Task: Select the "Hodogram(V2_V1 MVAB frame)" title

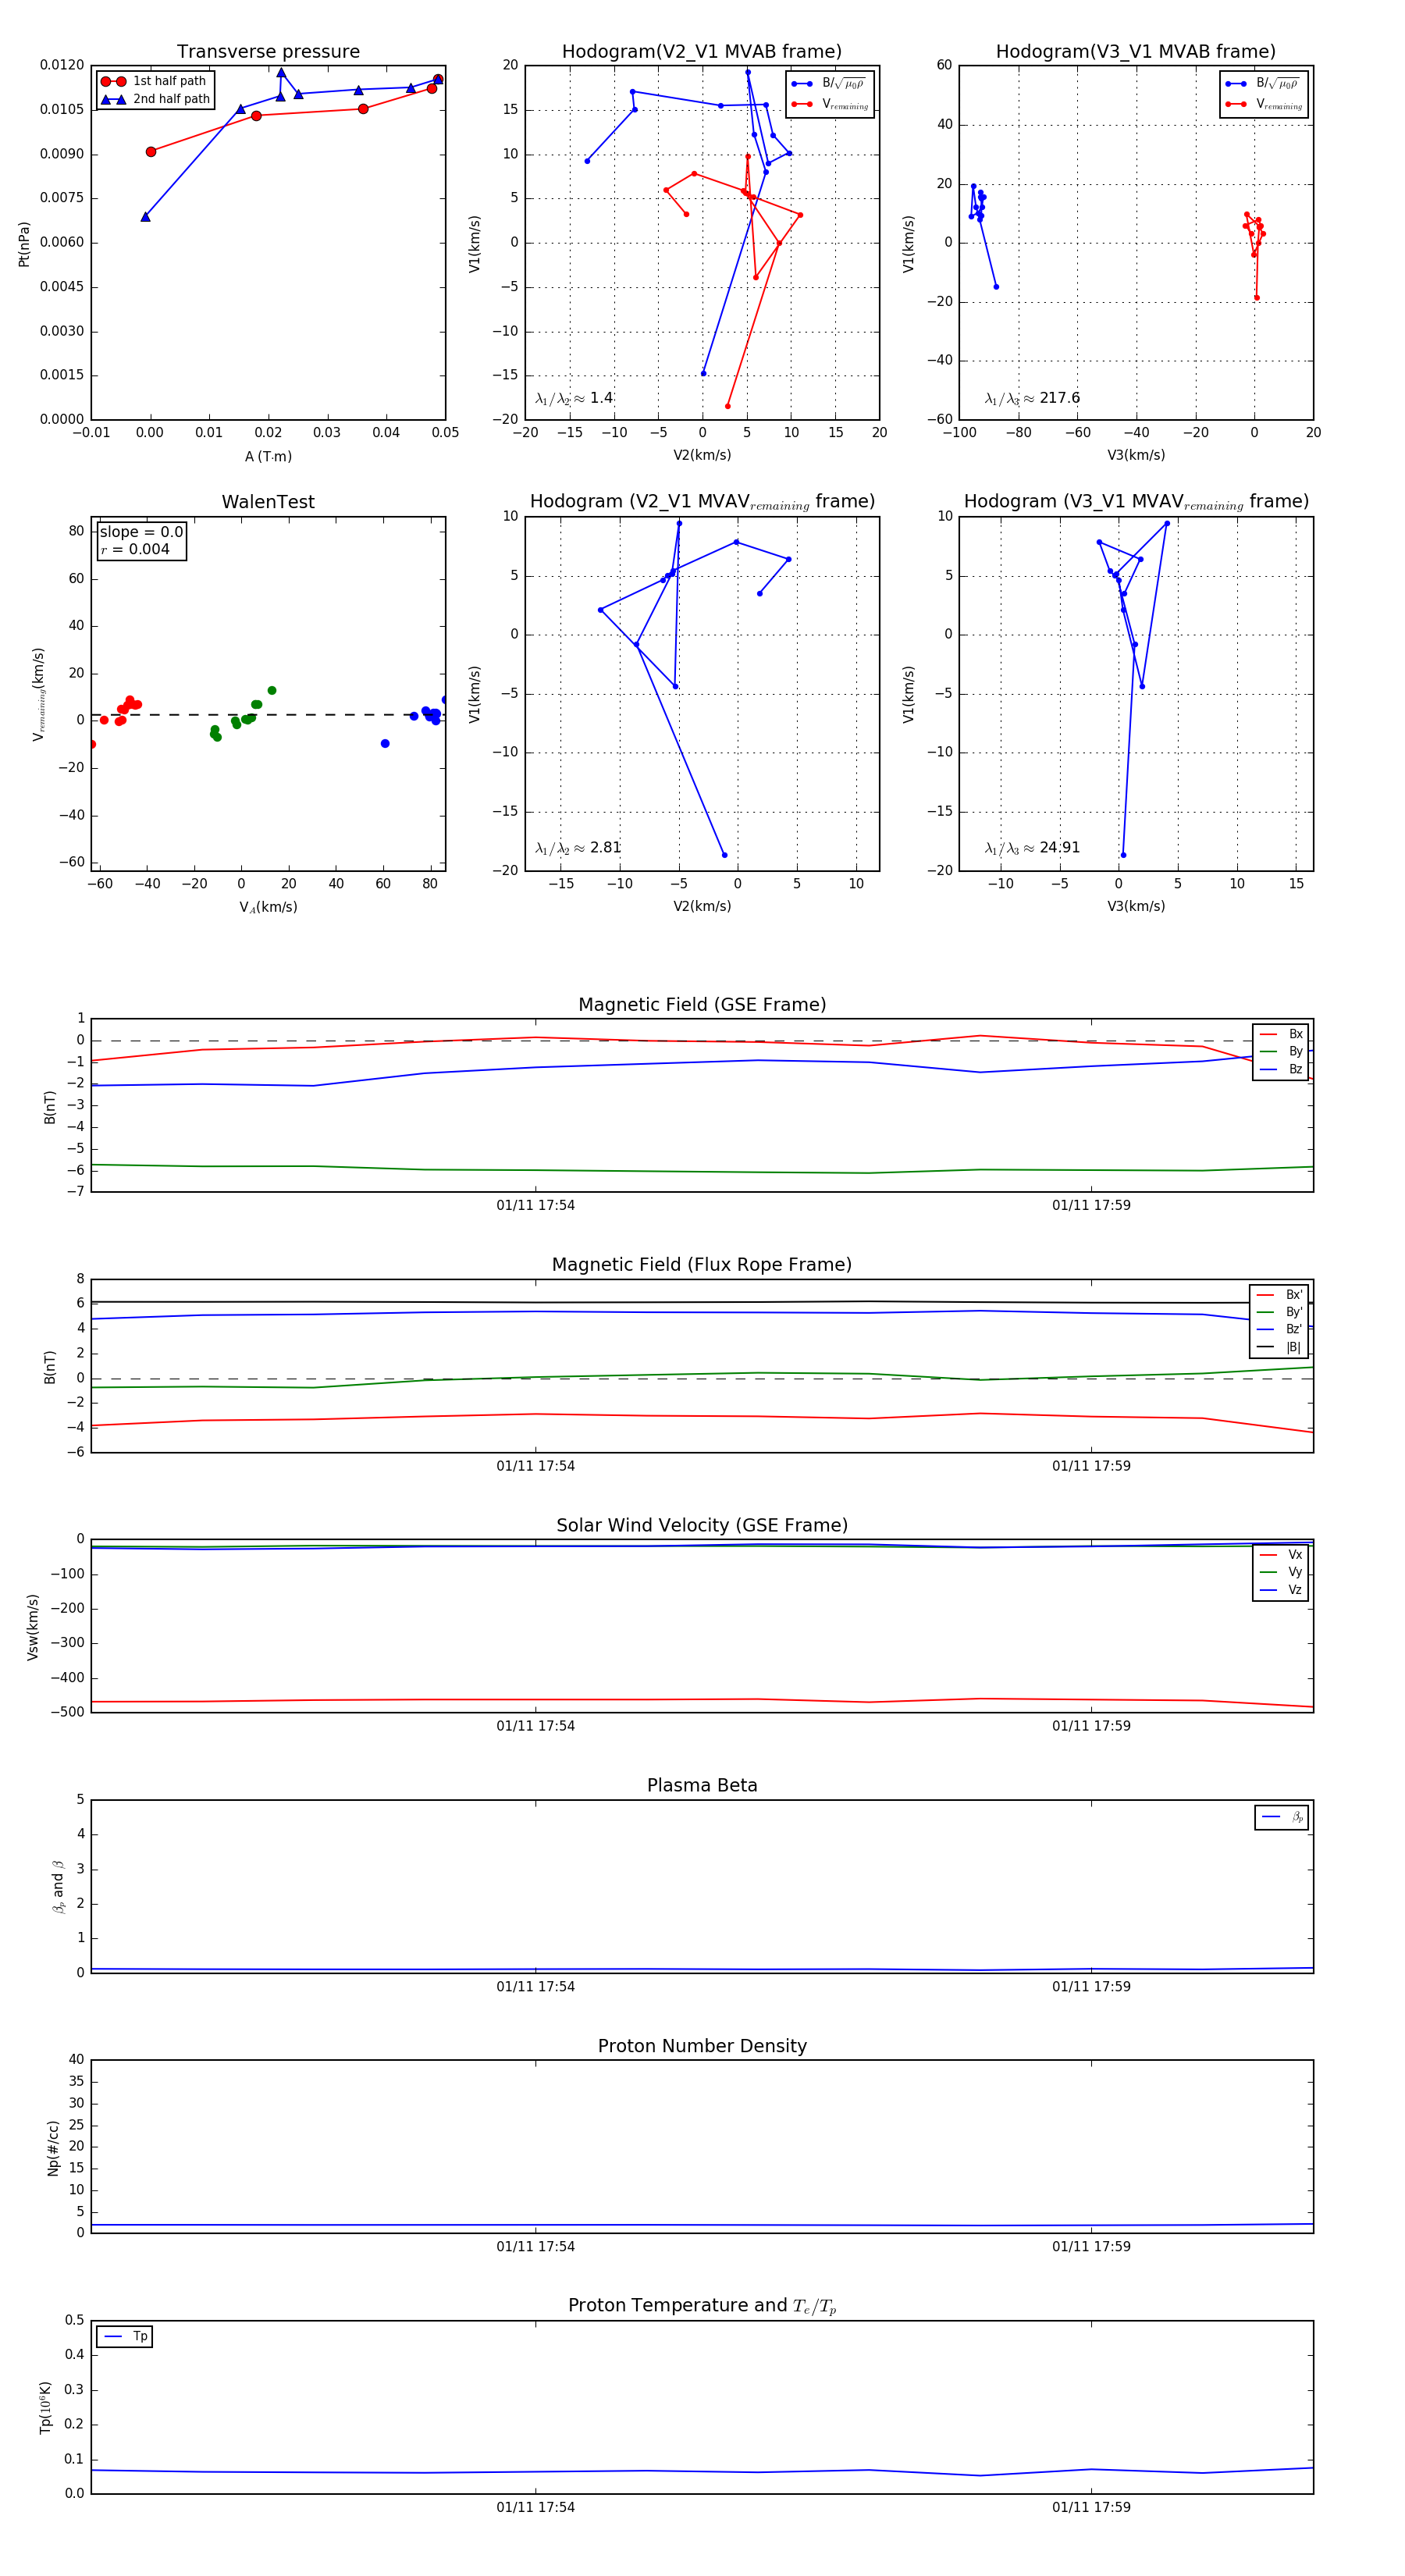Action: pyautogui.click(x=701, y=52)
